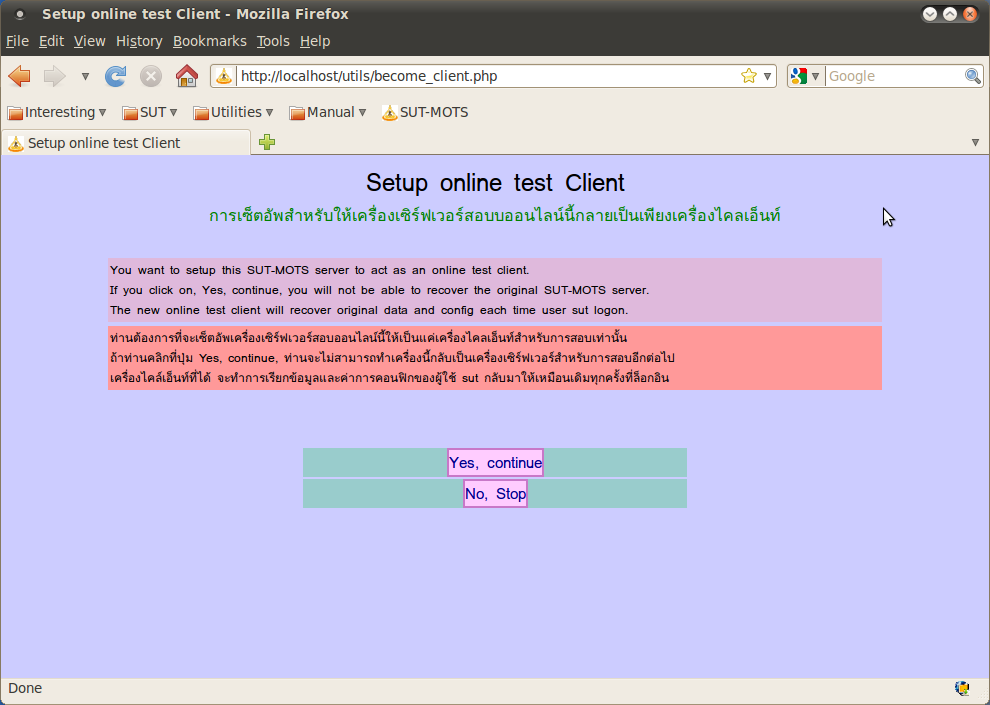Expand the Utilities bookmarks folder
This screenshot has height=705, width=990.
coord(234,112)
